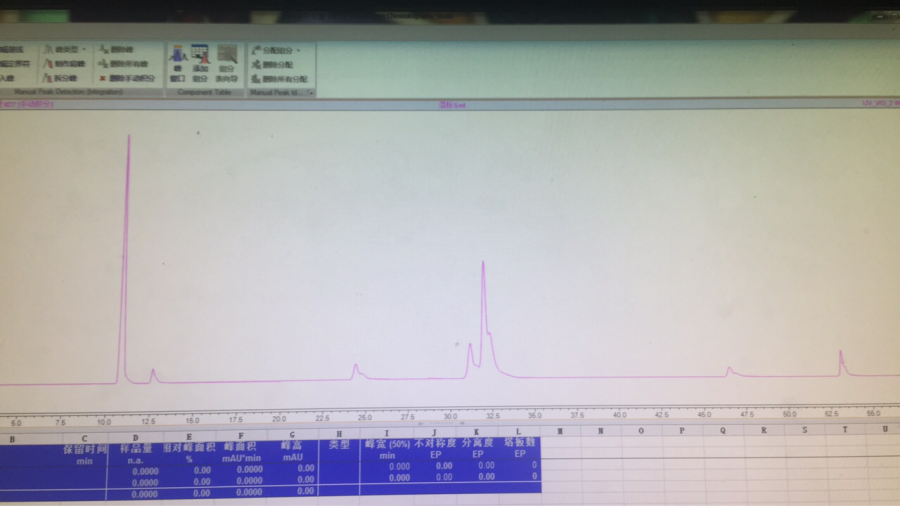Click the plate count (塔板数) header cell
The width and height of the screenshot is (900, 506).
tap(519, 442)
